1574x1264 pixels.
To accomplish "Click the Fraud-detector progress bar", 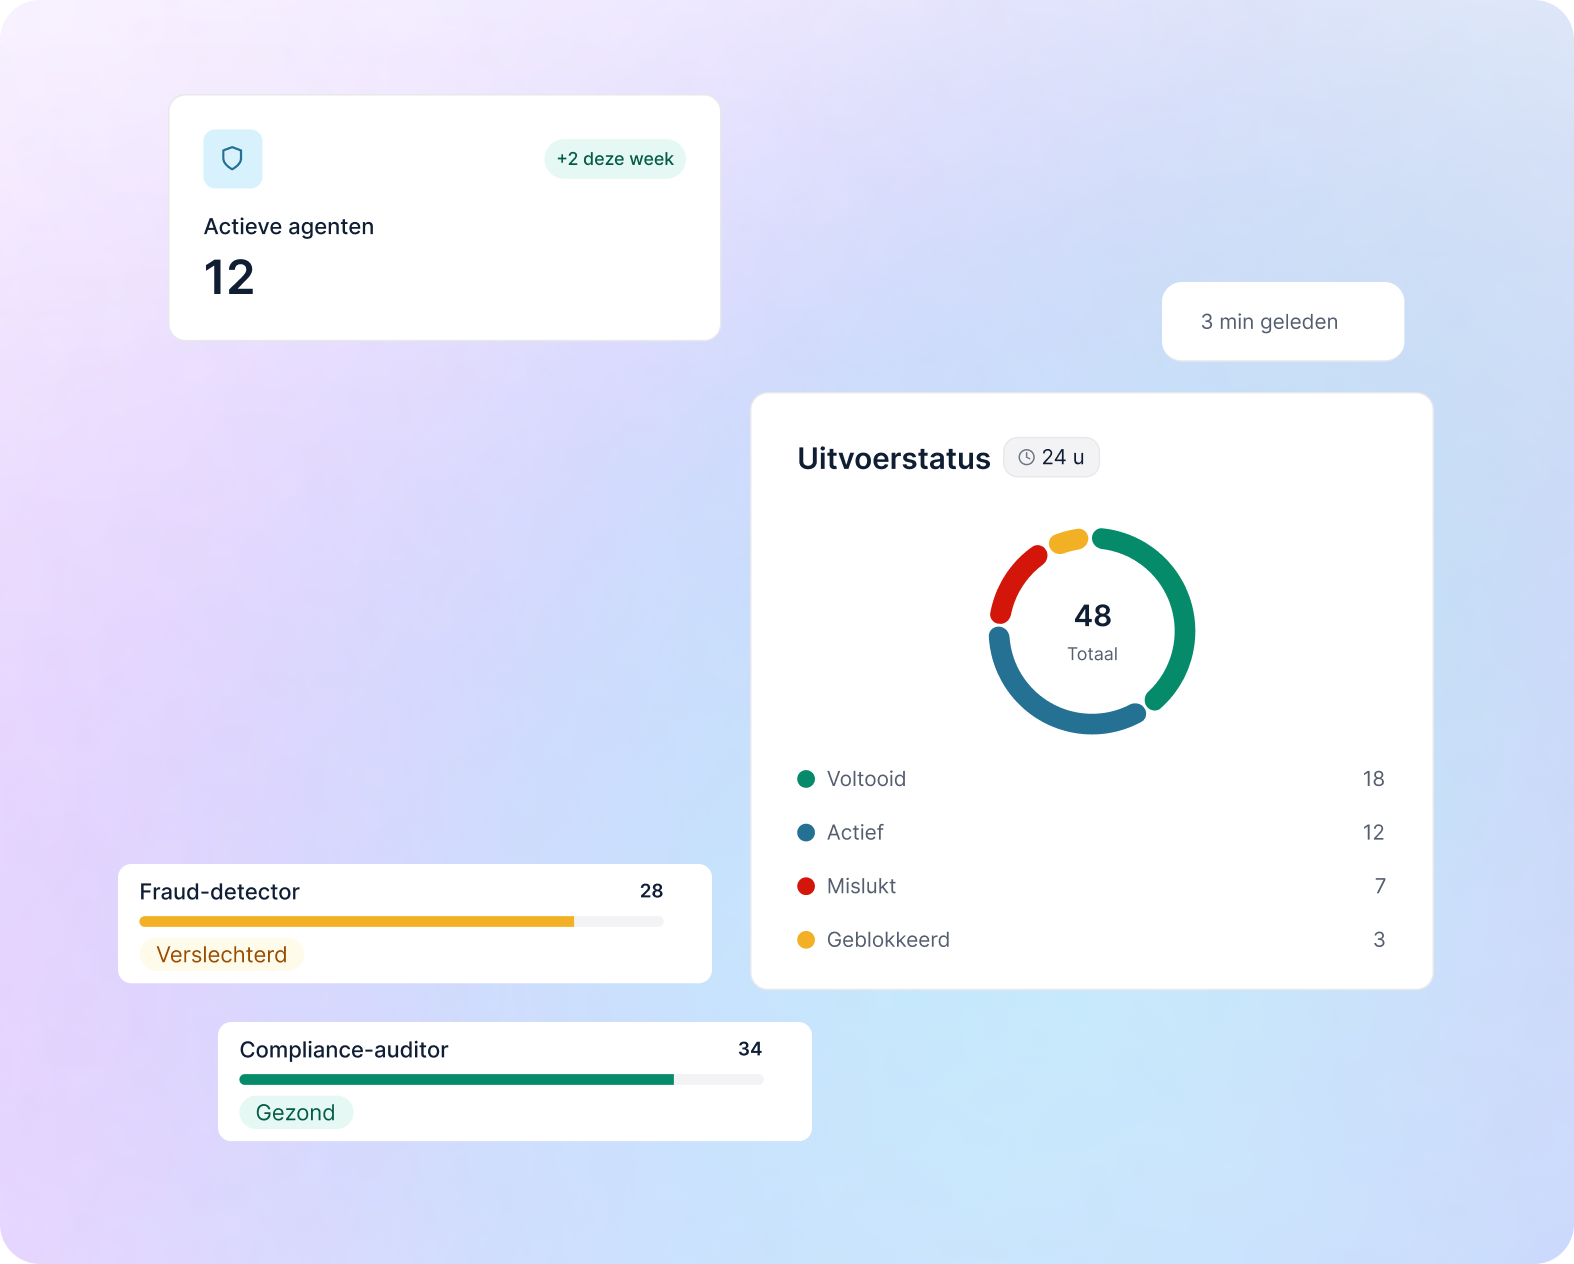I will tap(402, 921).
